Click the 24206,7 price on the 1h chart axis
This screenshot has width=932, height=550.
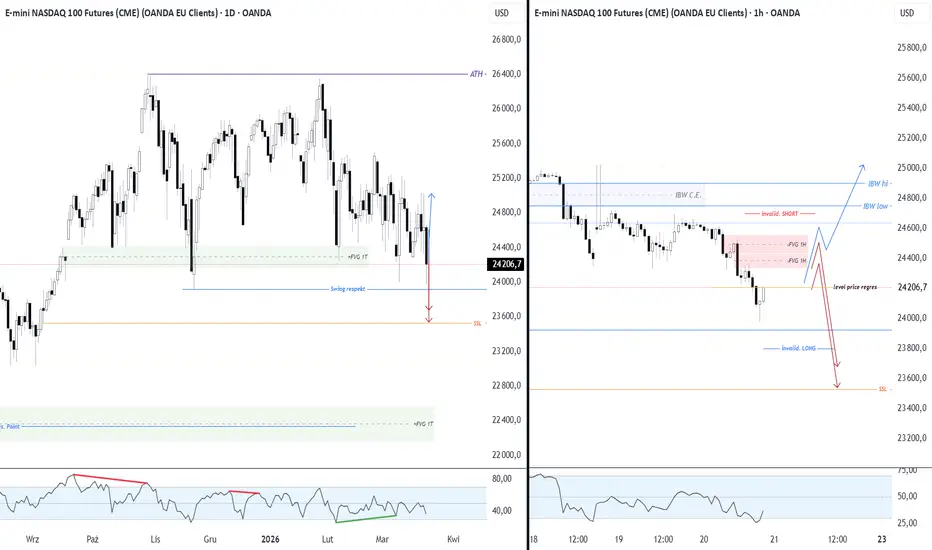point(911,287)
